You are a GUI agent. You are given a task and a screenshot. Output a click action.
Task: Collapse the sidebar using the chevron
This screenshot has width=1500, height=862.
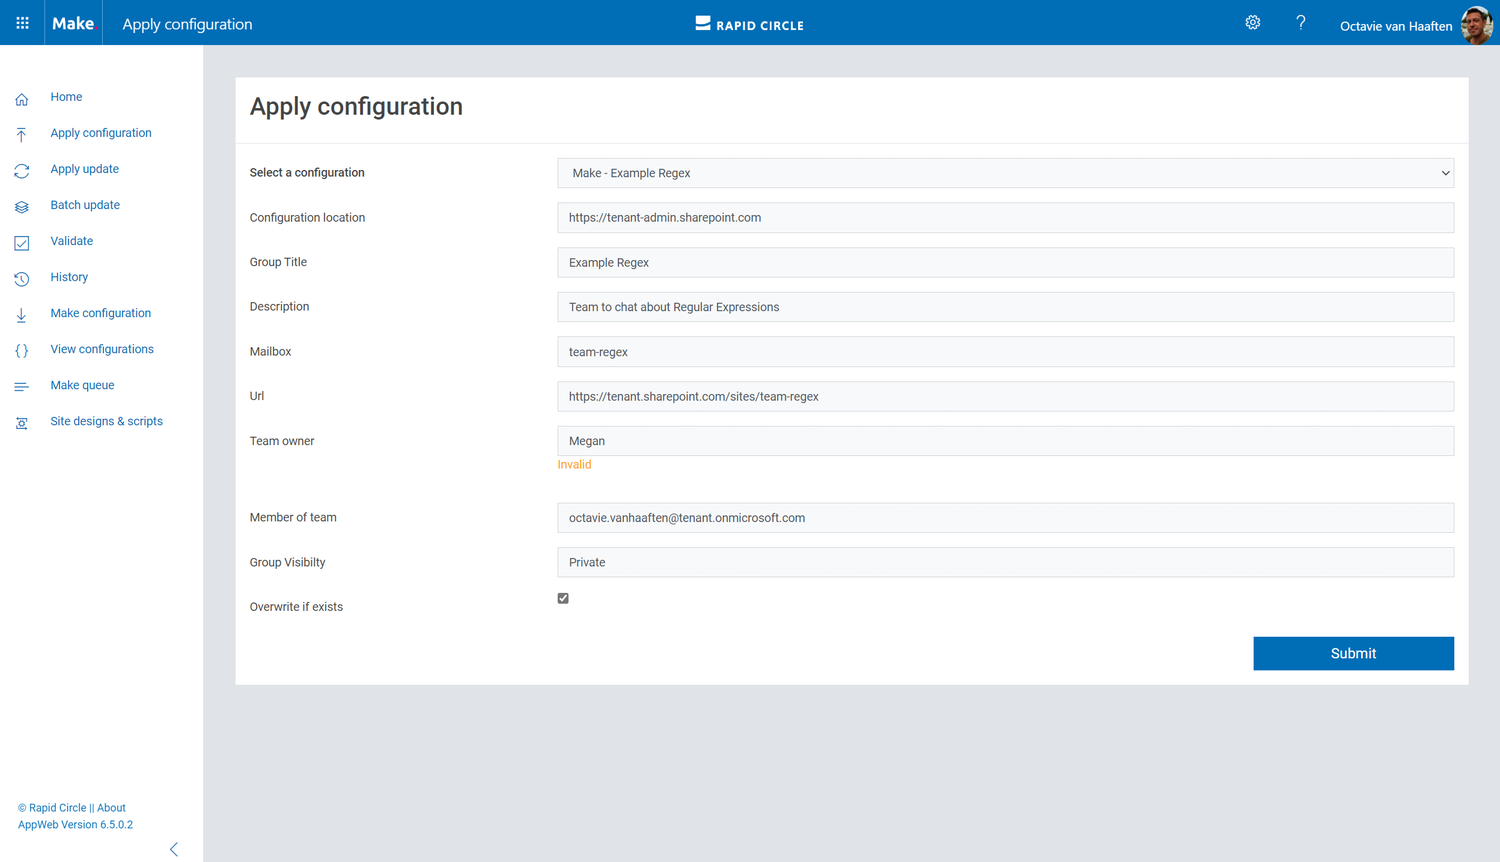tap(174, 849)
